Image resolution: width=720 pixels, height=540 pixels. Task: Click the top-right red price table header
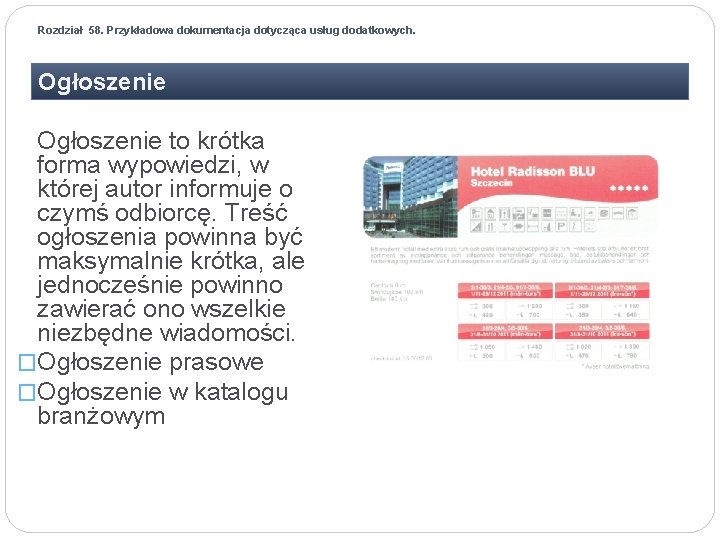pos(602,290)
